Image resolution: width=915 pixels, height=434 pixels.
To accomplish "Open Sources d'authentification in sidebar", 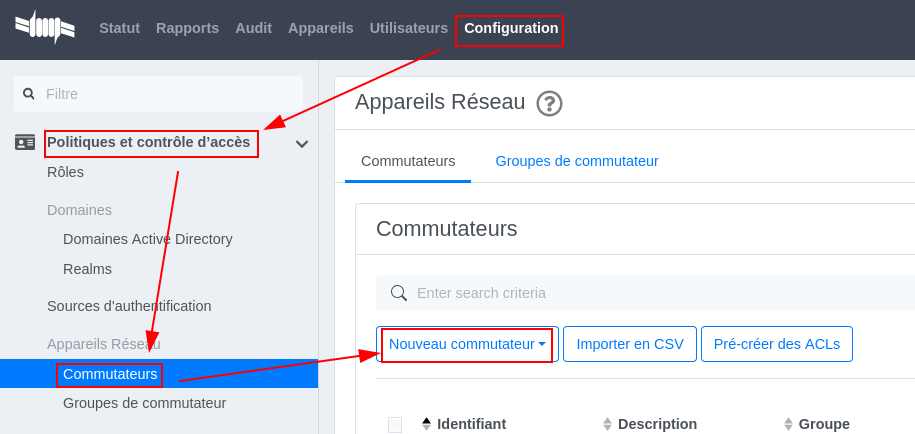I will coord(129,306).
